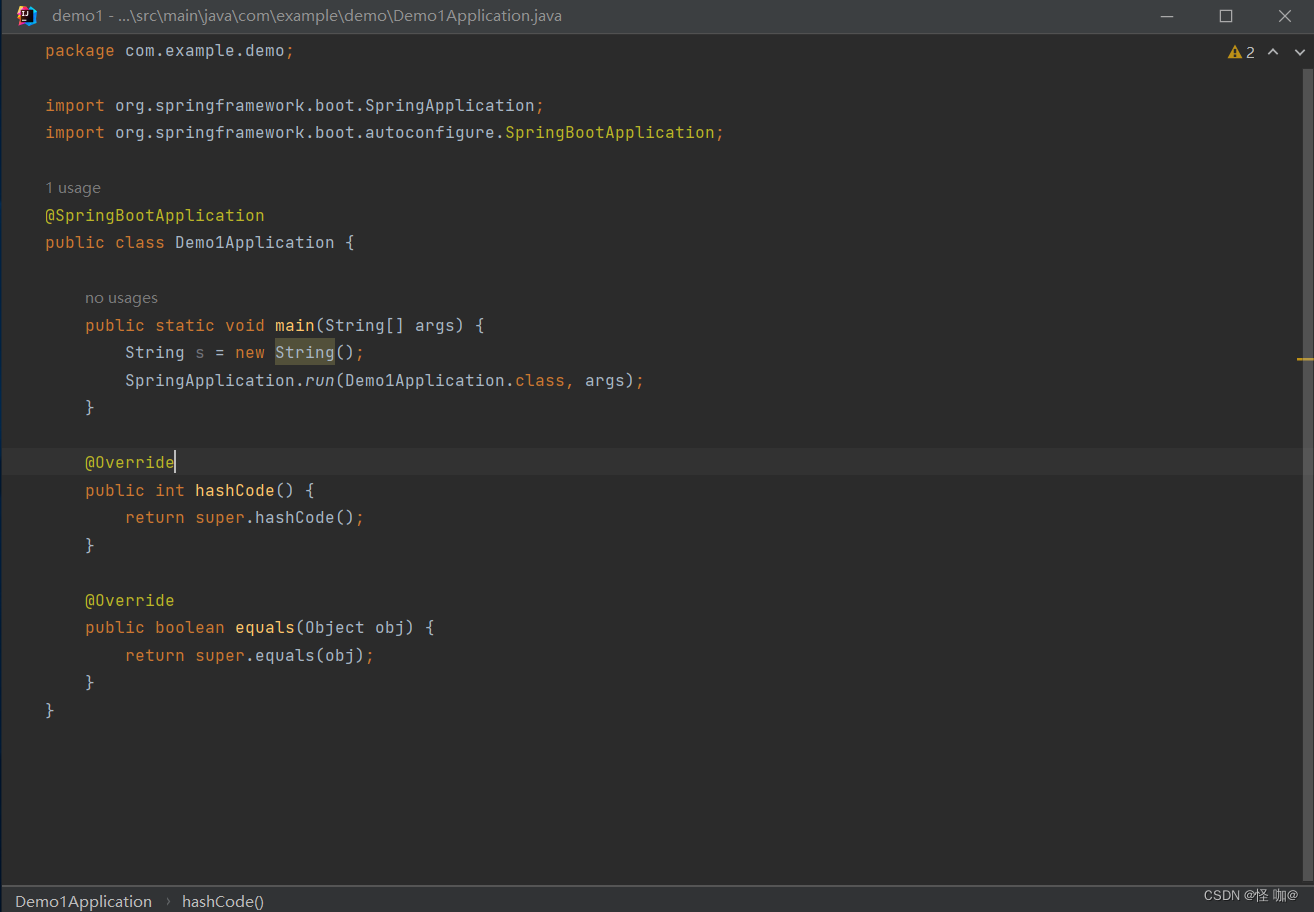
Task: Click the @Override annotation above hashCode
Action: pos(130,462)
